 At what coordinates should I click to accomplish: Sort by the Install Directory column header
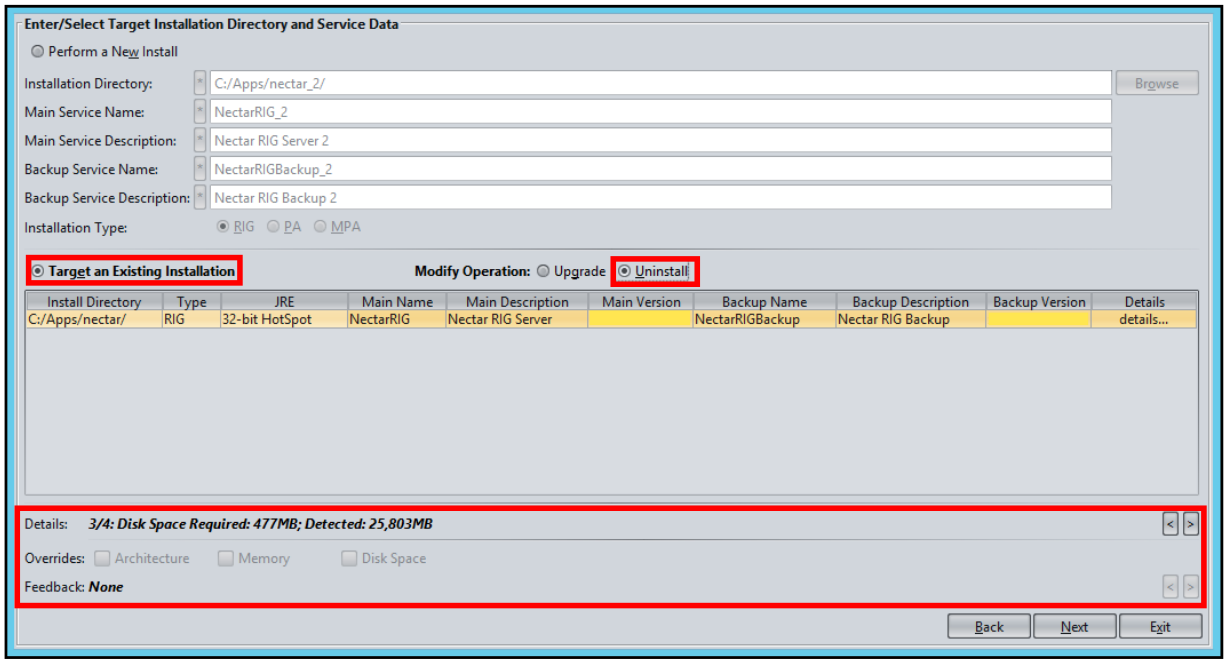(94, 302)
